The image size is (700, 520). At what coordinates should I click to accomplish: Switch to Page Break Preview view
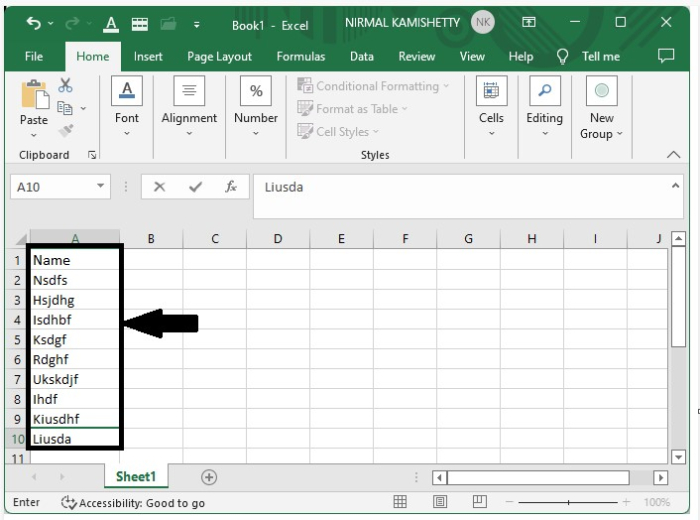479,502
